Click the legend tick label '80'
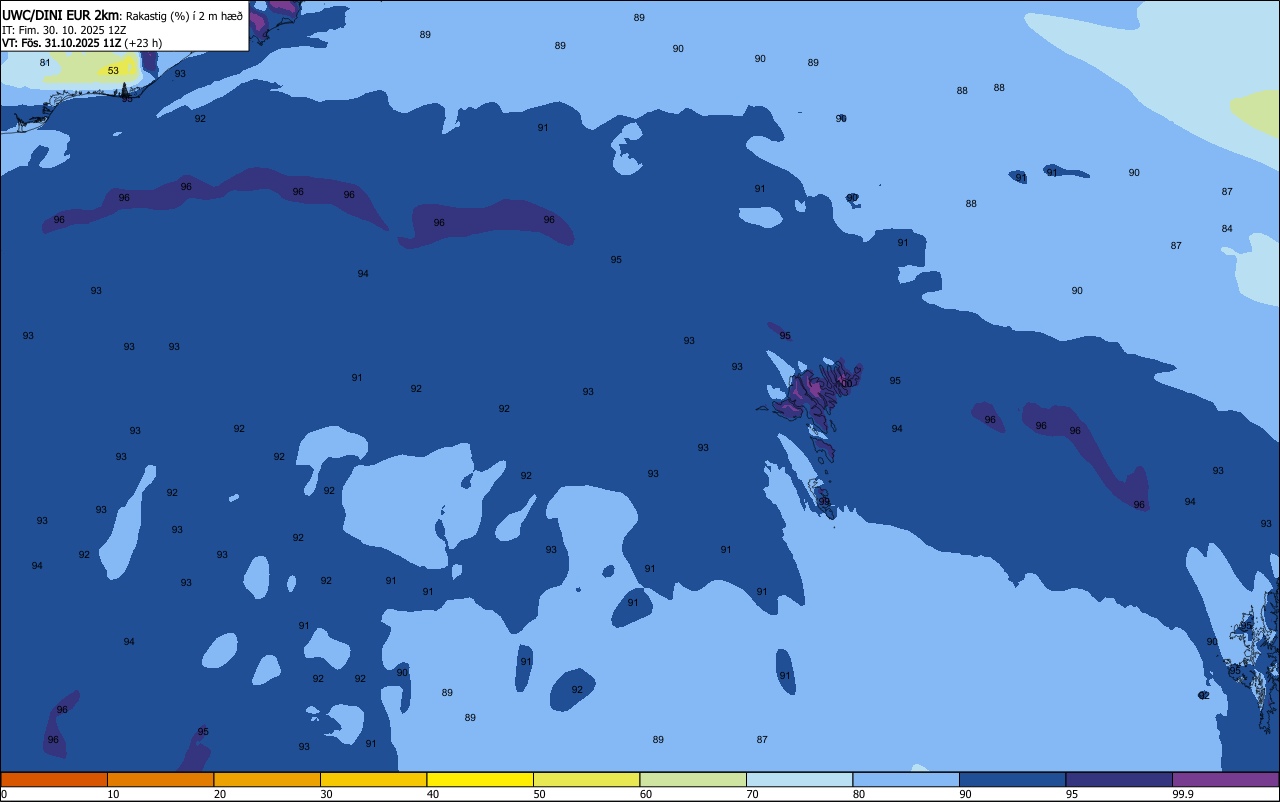This screenshot has width=1280, height=802. (x=859, y=794)
